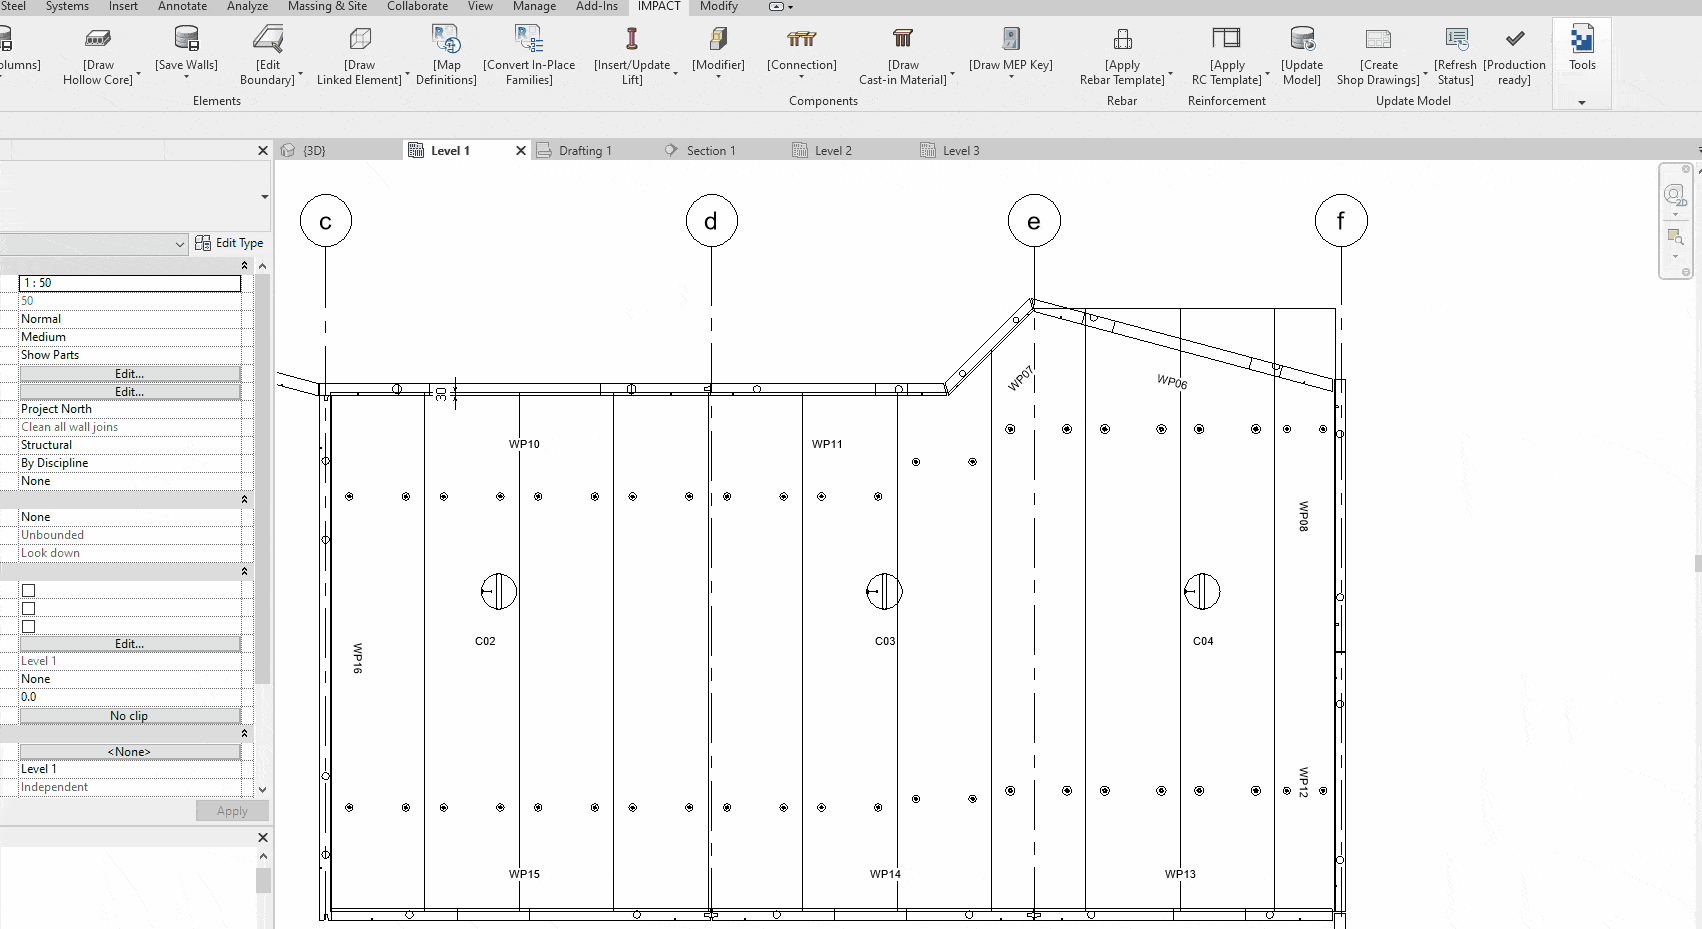Click the Production ready checkmark icon
This screenshot has height=929, width=1702.
tap(1514, 39)
